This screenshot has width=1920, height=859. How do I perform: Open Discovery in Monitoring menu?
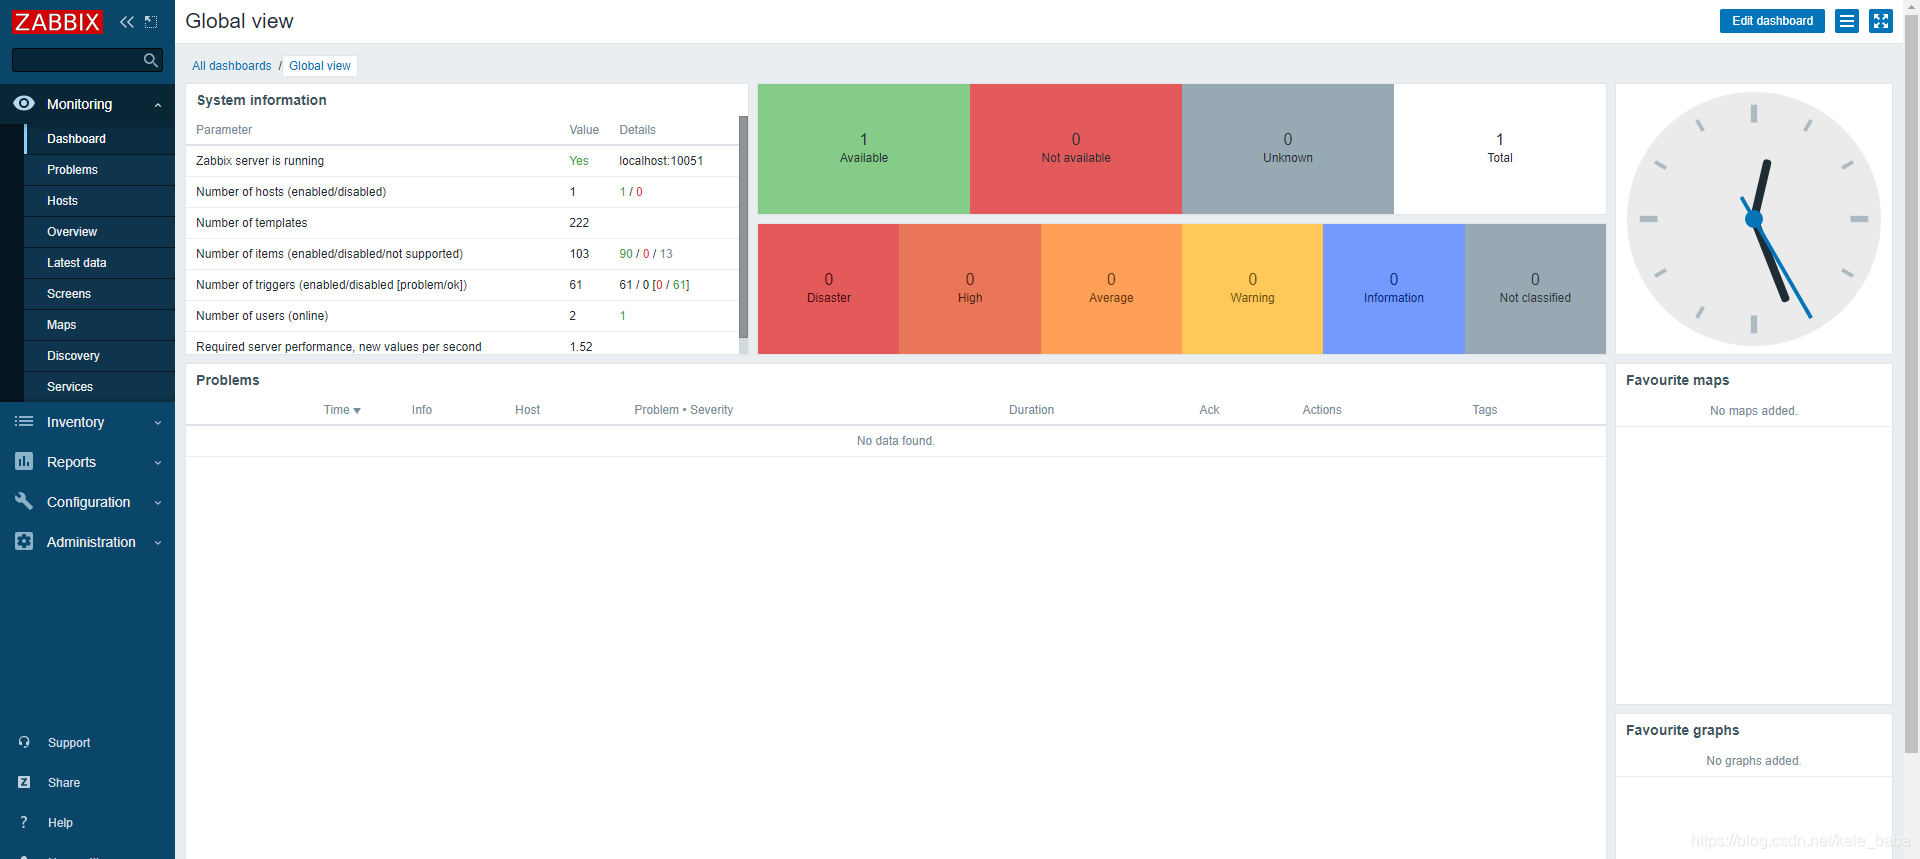click(100, 356)
